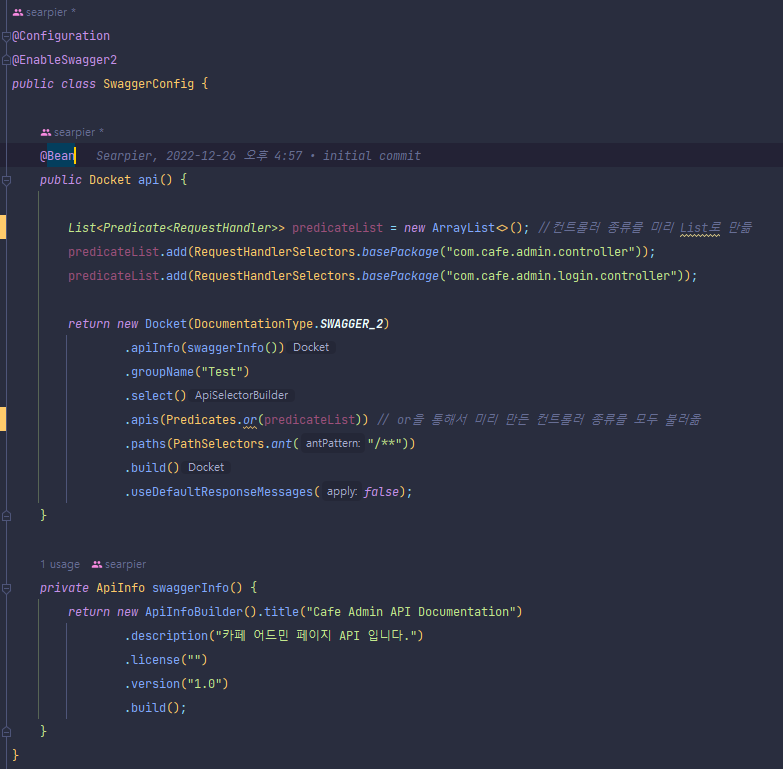This screenshot has width=783, height=769.
Task: Collapse the swaggerInfo() method fold marker
Action: pyautogui.click(x=6, y=588)
